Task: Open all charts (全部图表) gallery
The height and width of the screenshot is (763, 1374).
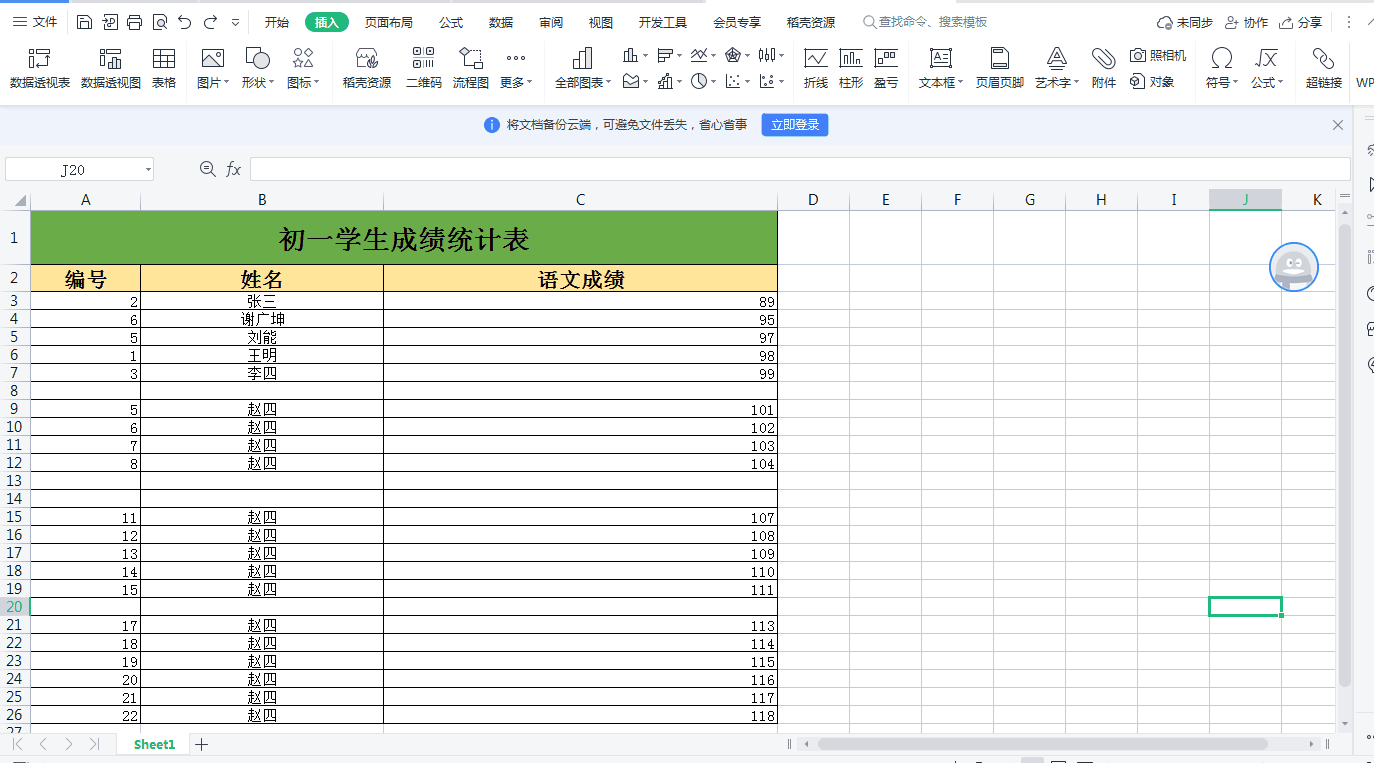Action: (583, 68)
